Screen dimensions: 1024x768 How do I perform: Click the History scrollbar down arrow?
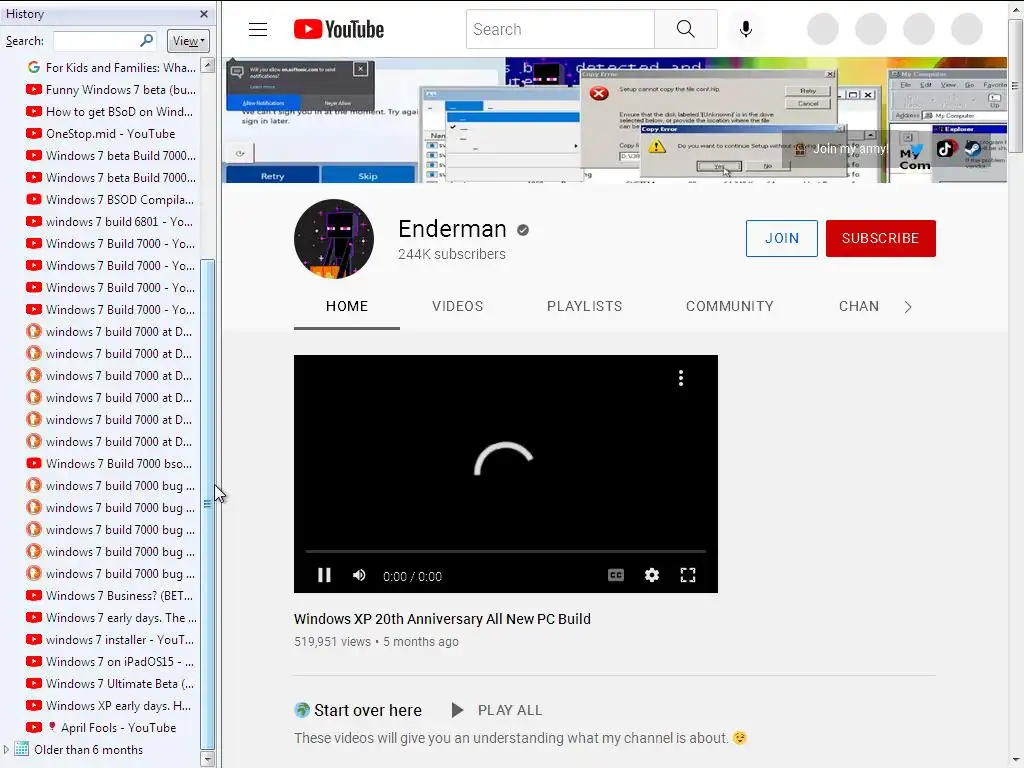pos(208,759)
